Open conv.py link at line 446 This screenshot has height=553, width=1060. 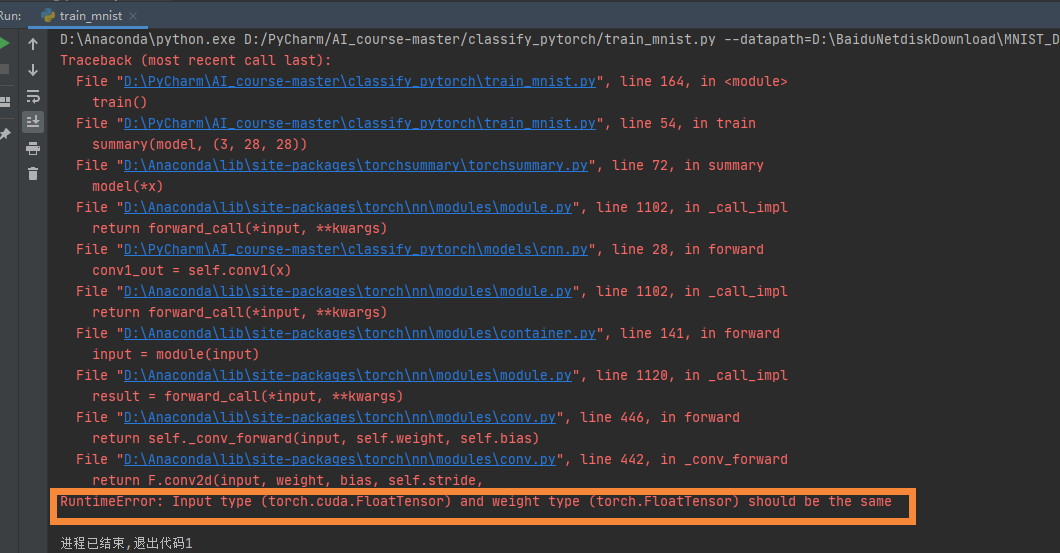click(339, 417)
